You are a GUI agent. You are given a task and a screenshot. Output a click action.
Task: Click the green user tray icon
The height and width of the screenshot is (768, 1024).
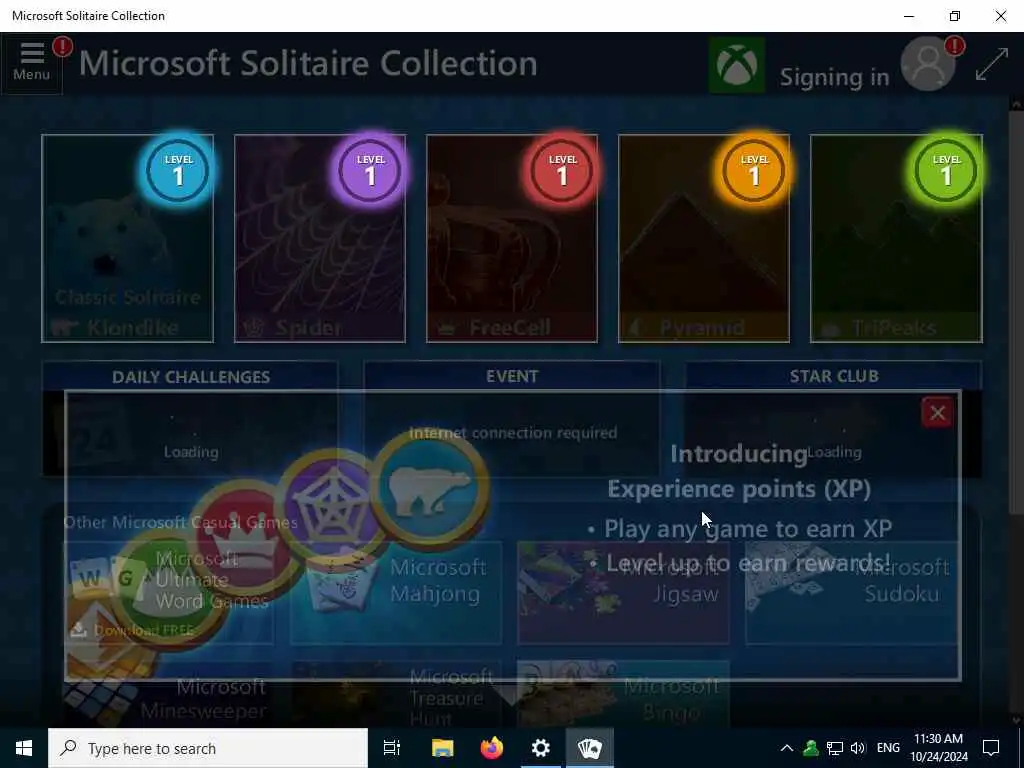(810, 748)
